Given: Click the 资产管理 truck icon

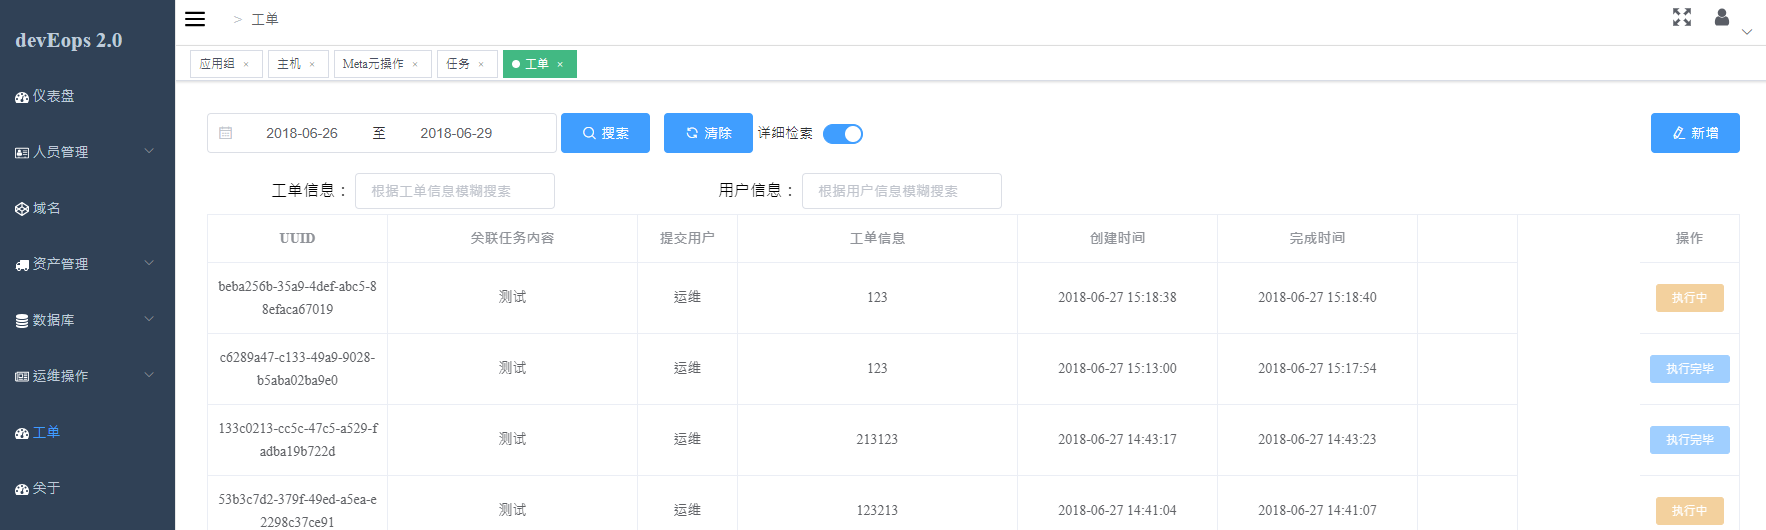Looking at the screenshot, I should 22,265.
